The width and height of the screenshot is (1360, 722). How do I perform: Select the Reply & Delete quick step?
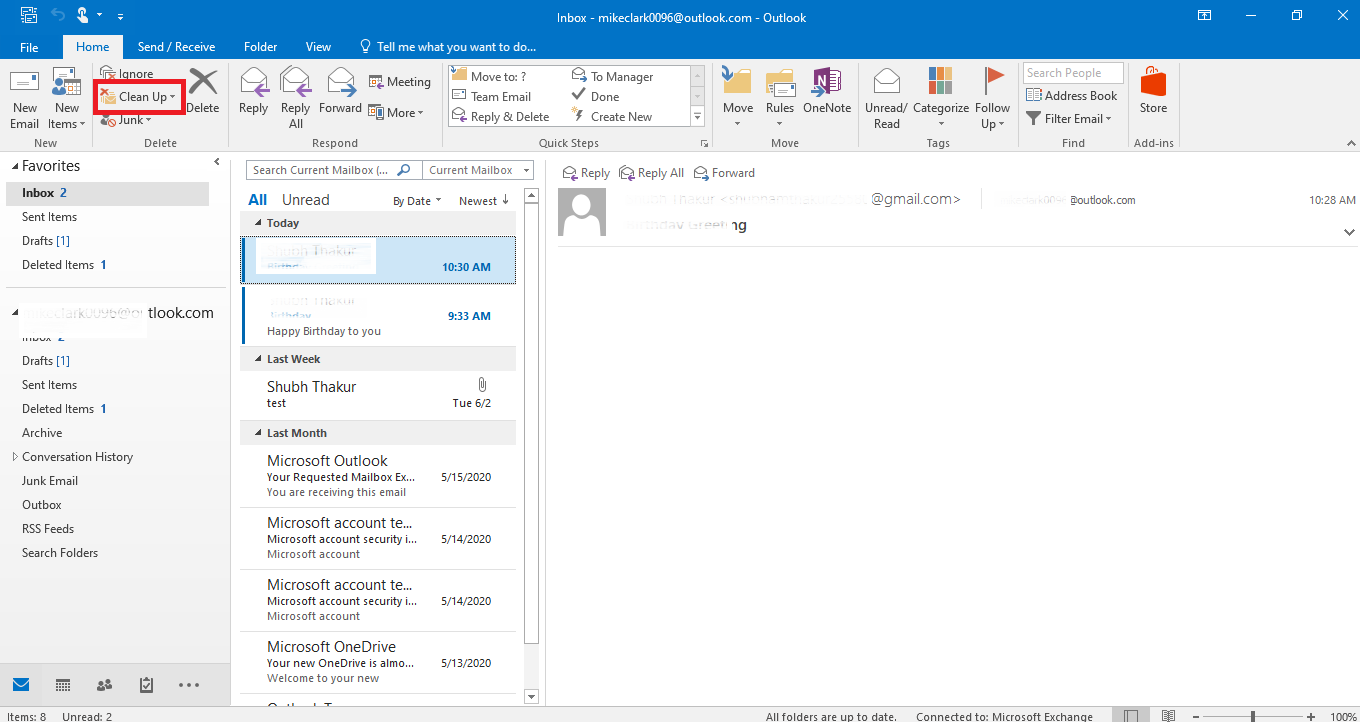[500, 116]
